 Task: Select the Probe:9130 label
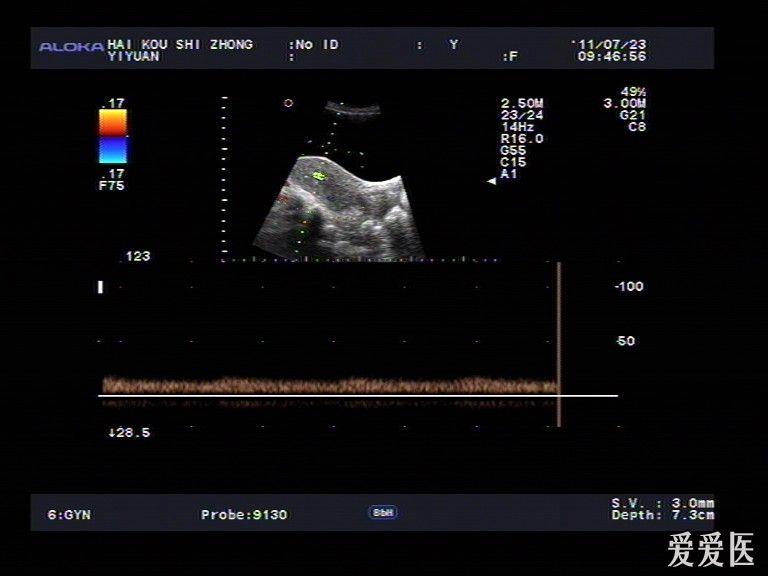pyautogui.click(x=243, y=515)
